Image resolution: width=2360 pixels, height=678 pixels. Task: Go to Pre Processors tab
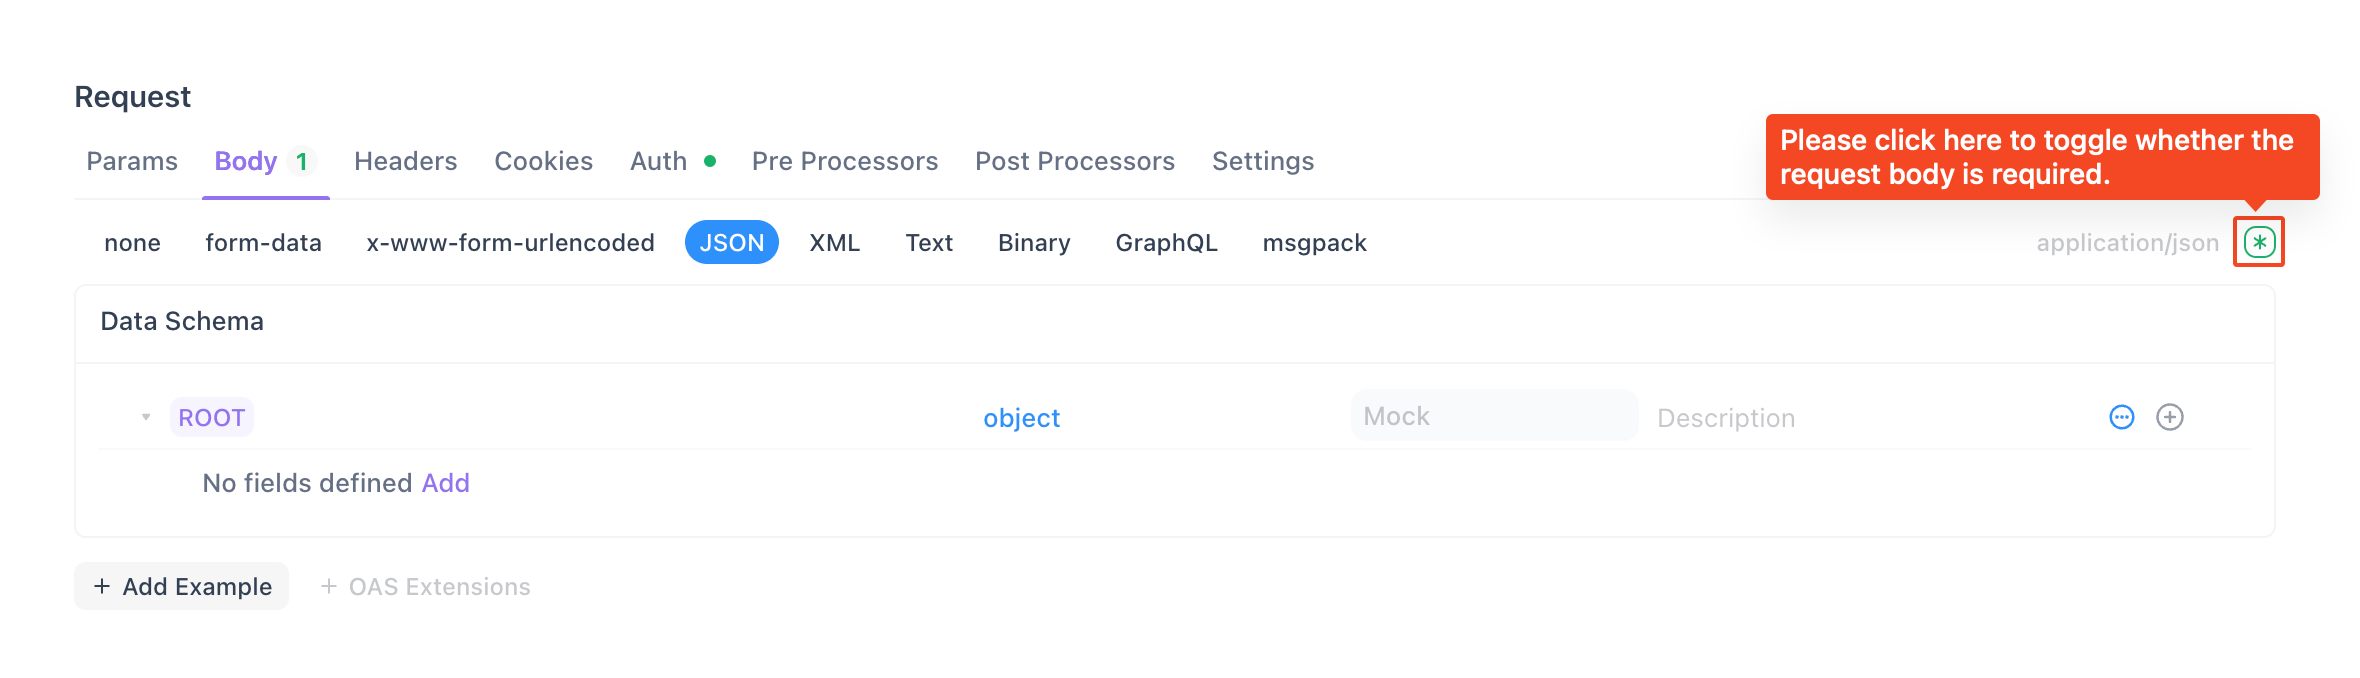pos(845,161)
